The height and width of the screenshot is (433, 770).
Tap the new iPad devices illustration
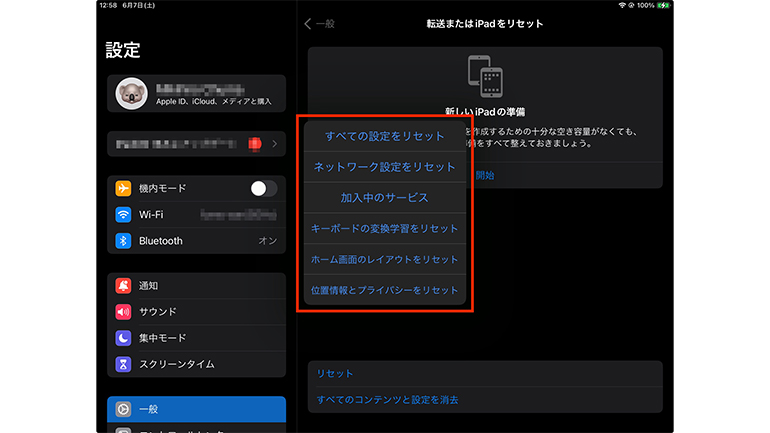[x=485, y=76]
